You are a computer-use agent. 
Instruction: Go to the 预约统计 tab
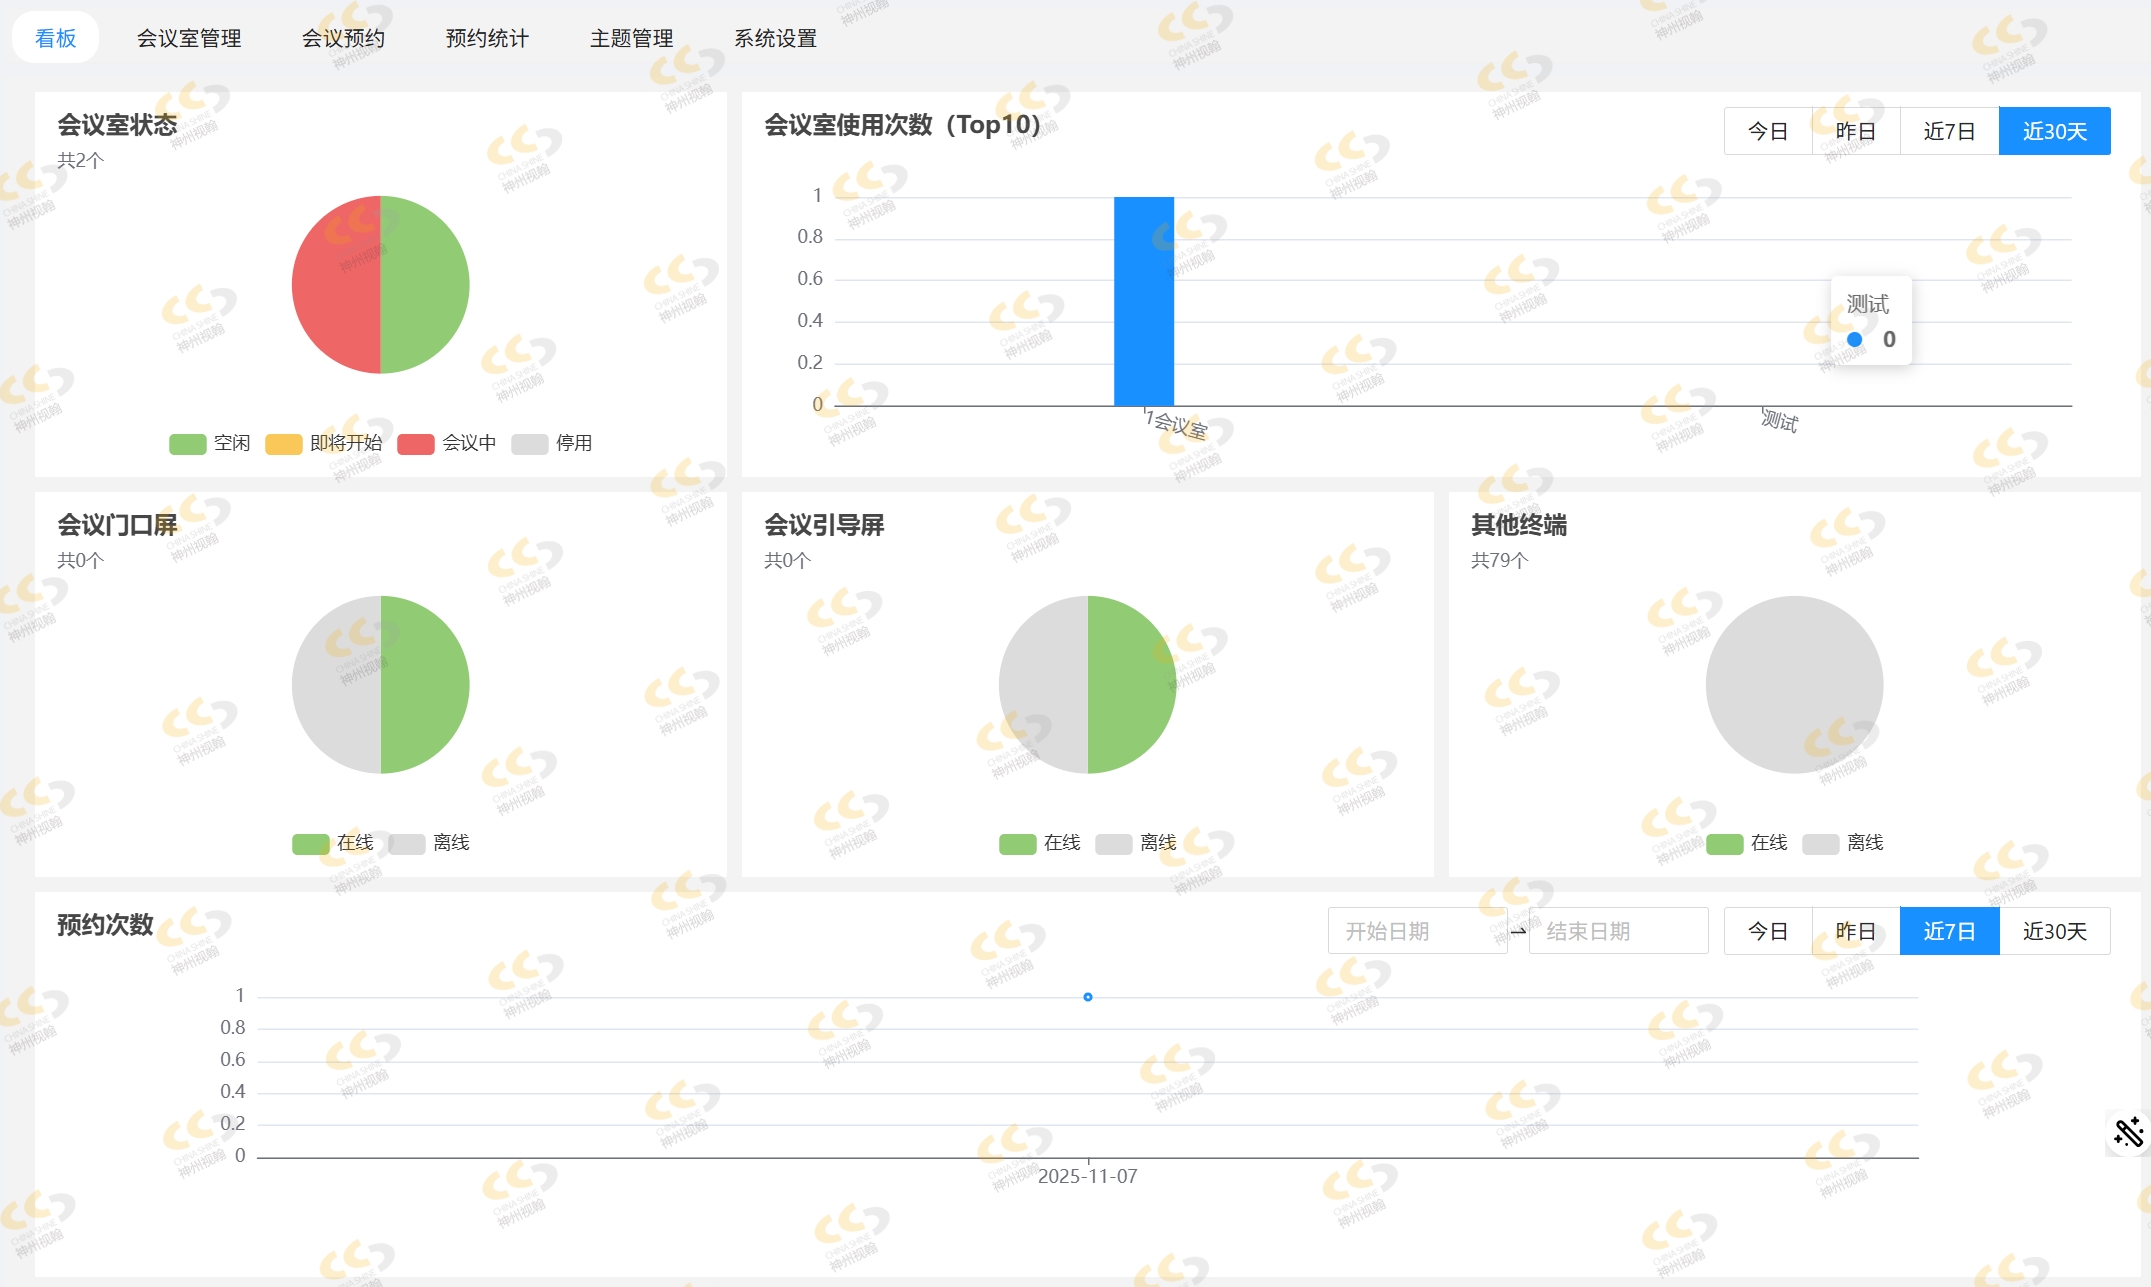[x=487, y=38]
